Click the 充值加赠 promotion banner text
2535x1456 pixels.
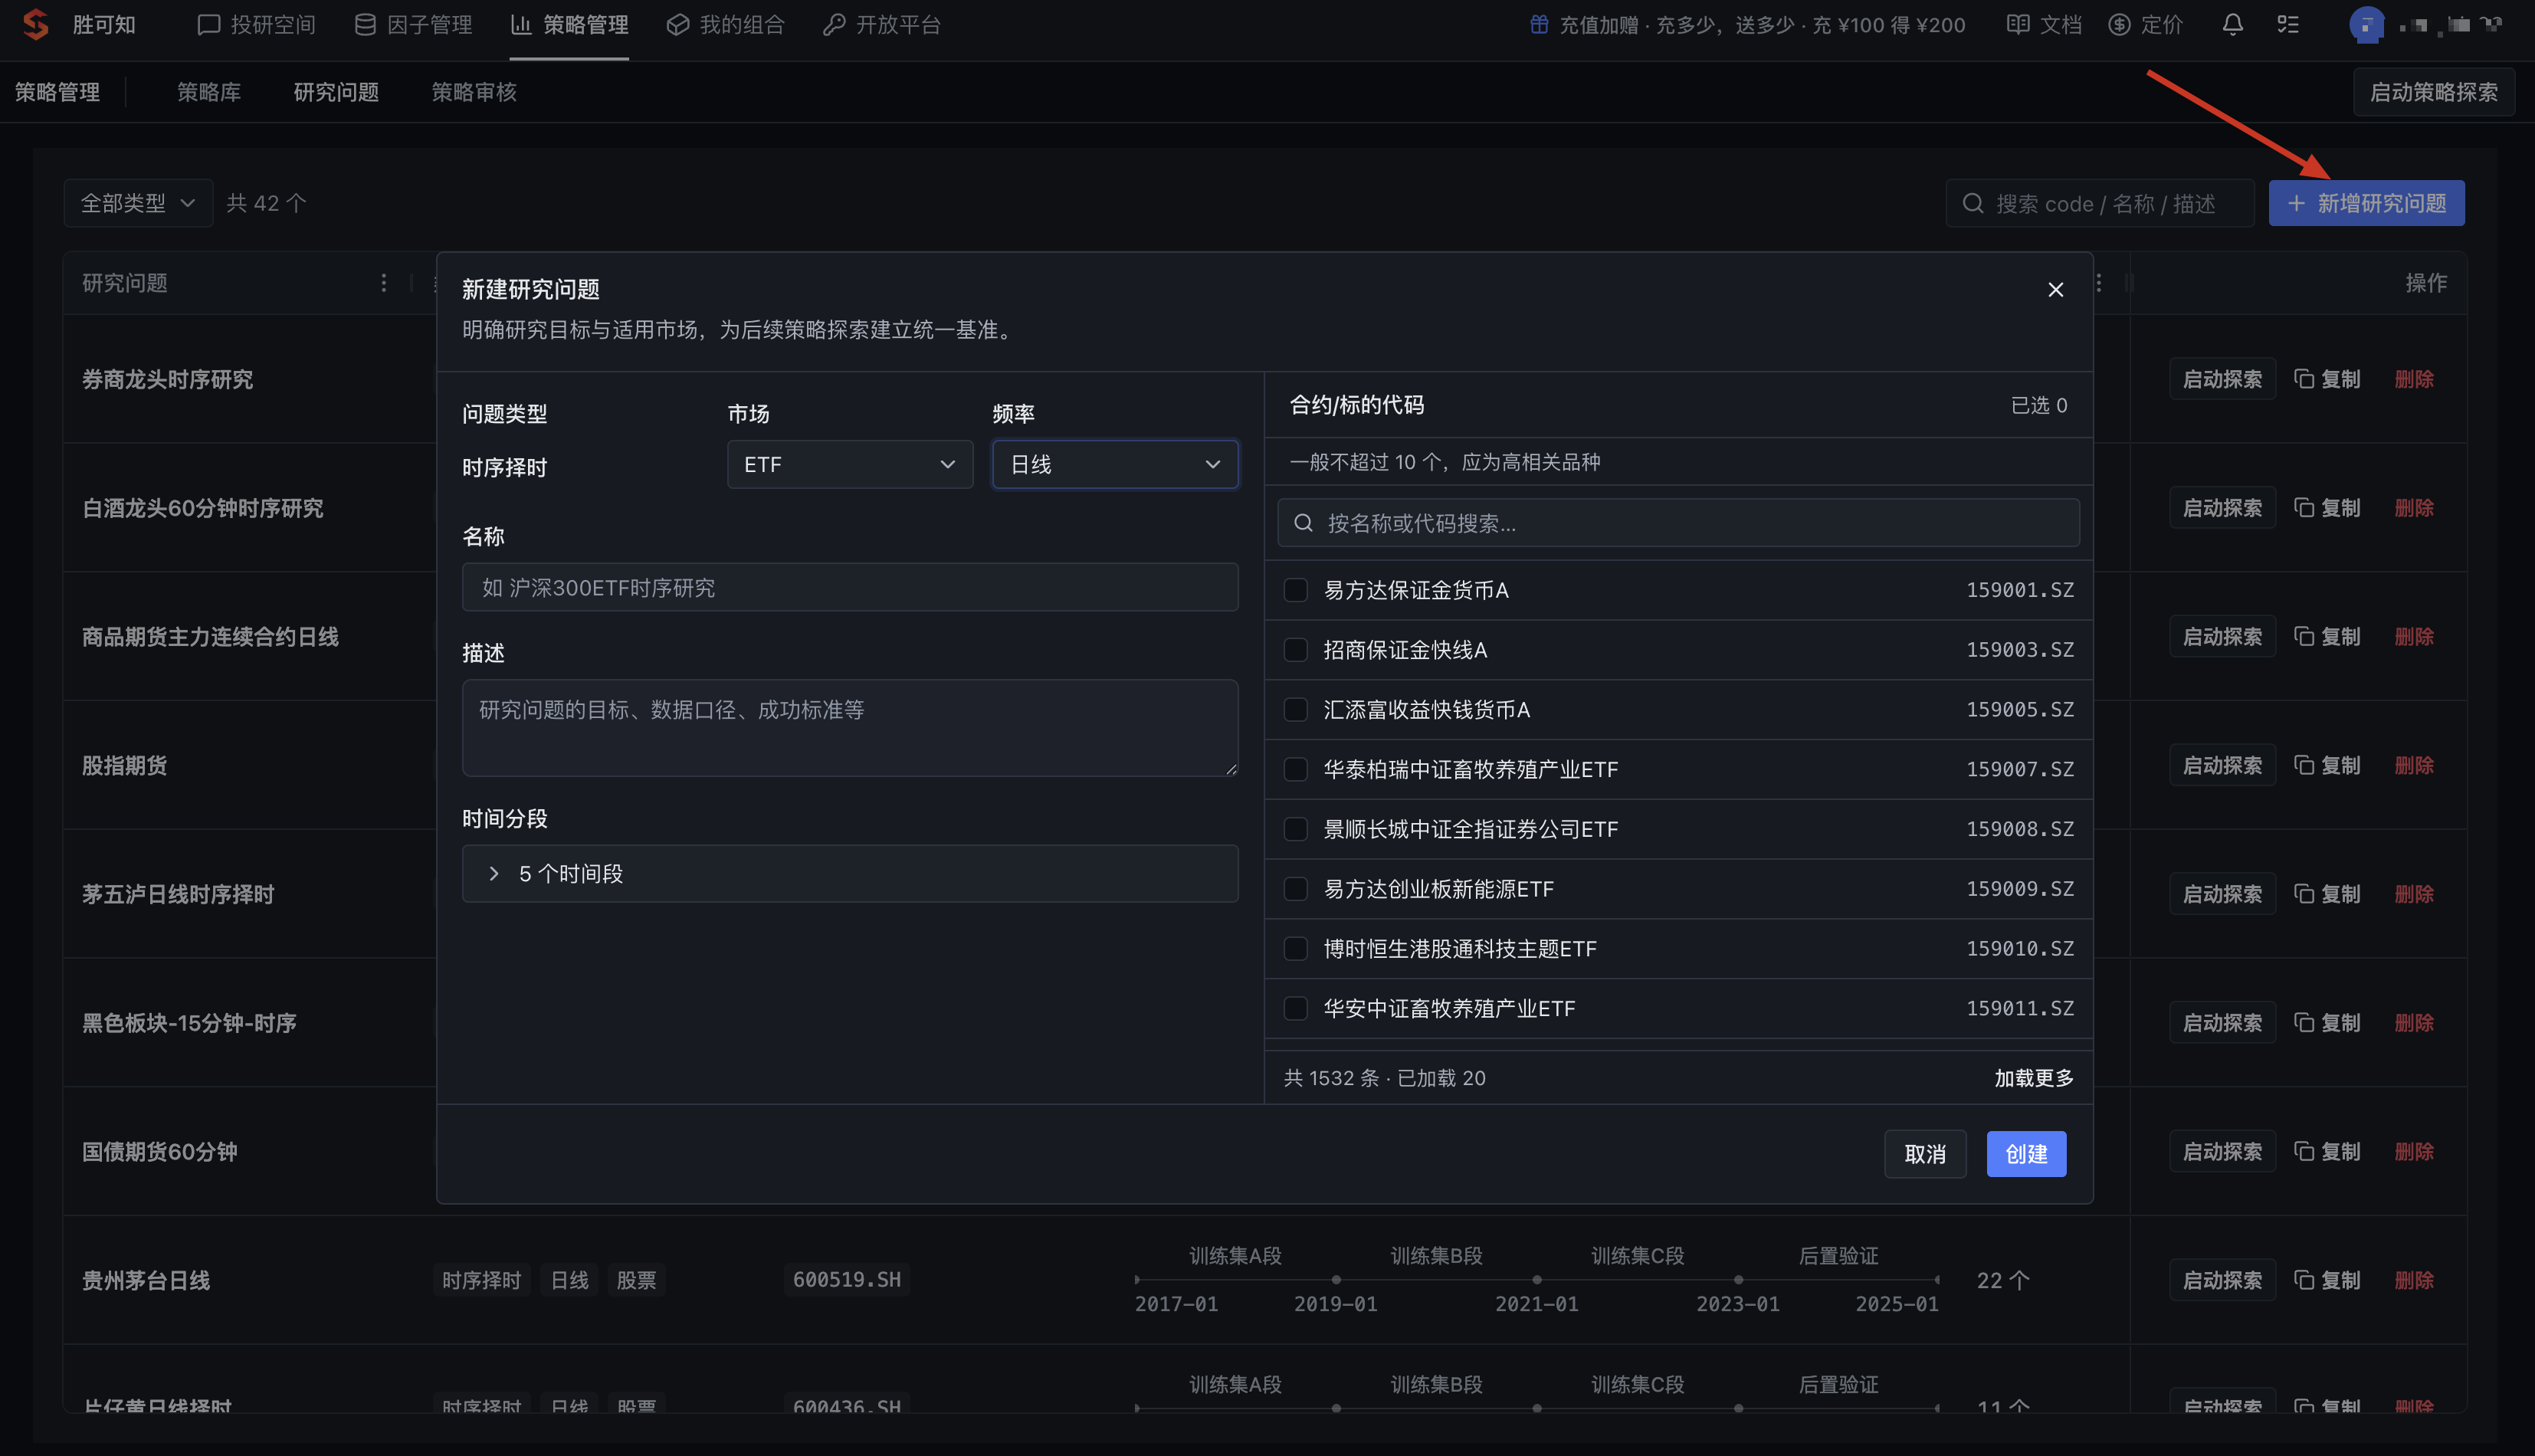coord(1762,25)
